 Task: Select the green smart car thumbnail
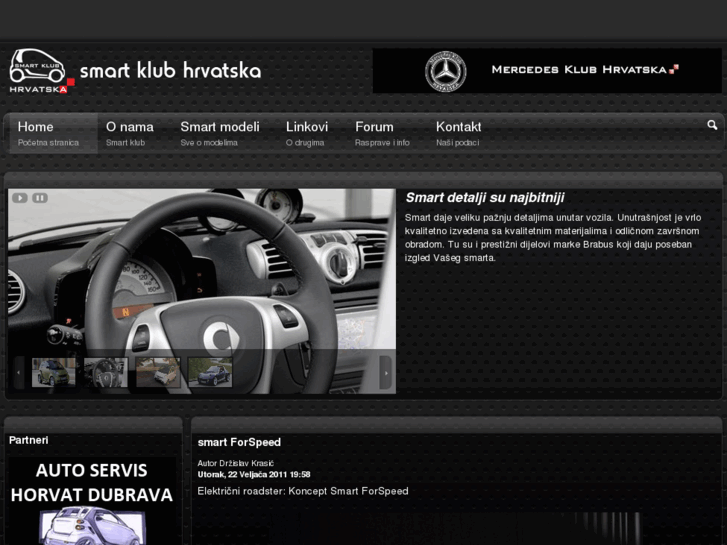53,372
